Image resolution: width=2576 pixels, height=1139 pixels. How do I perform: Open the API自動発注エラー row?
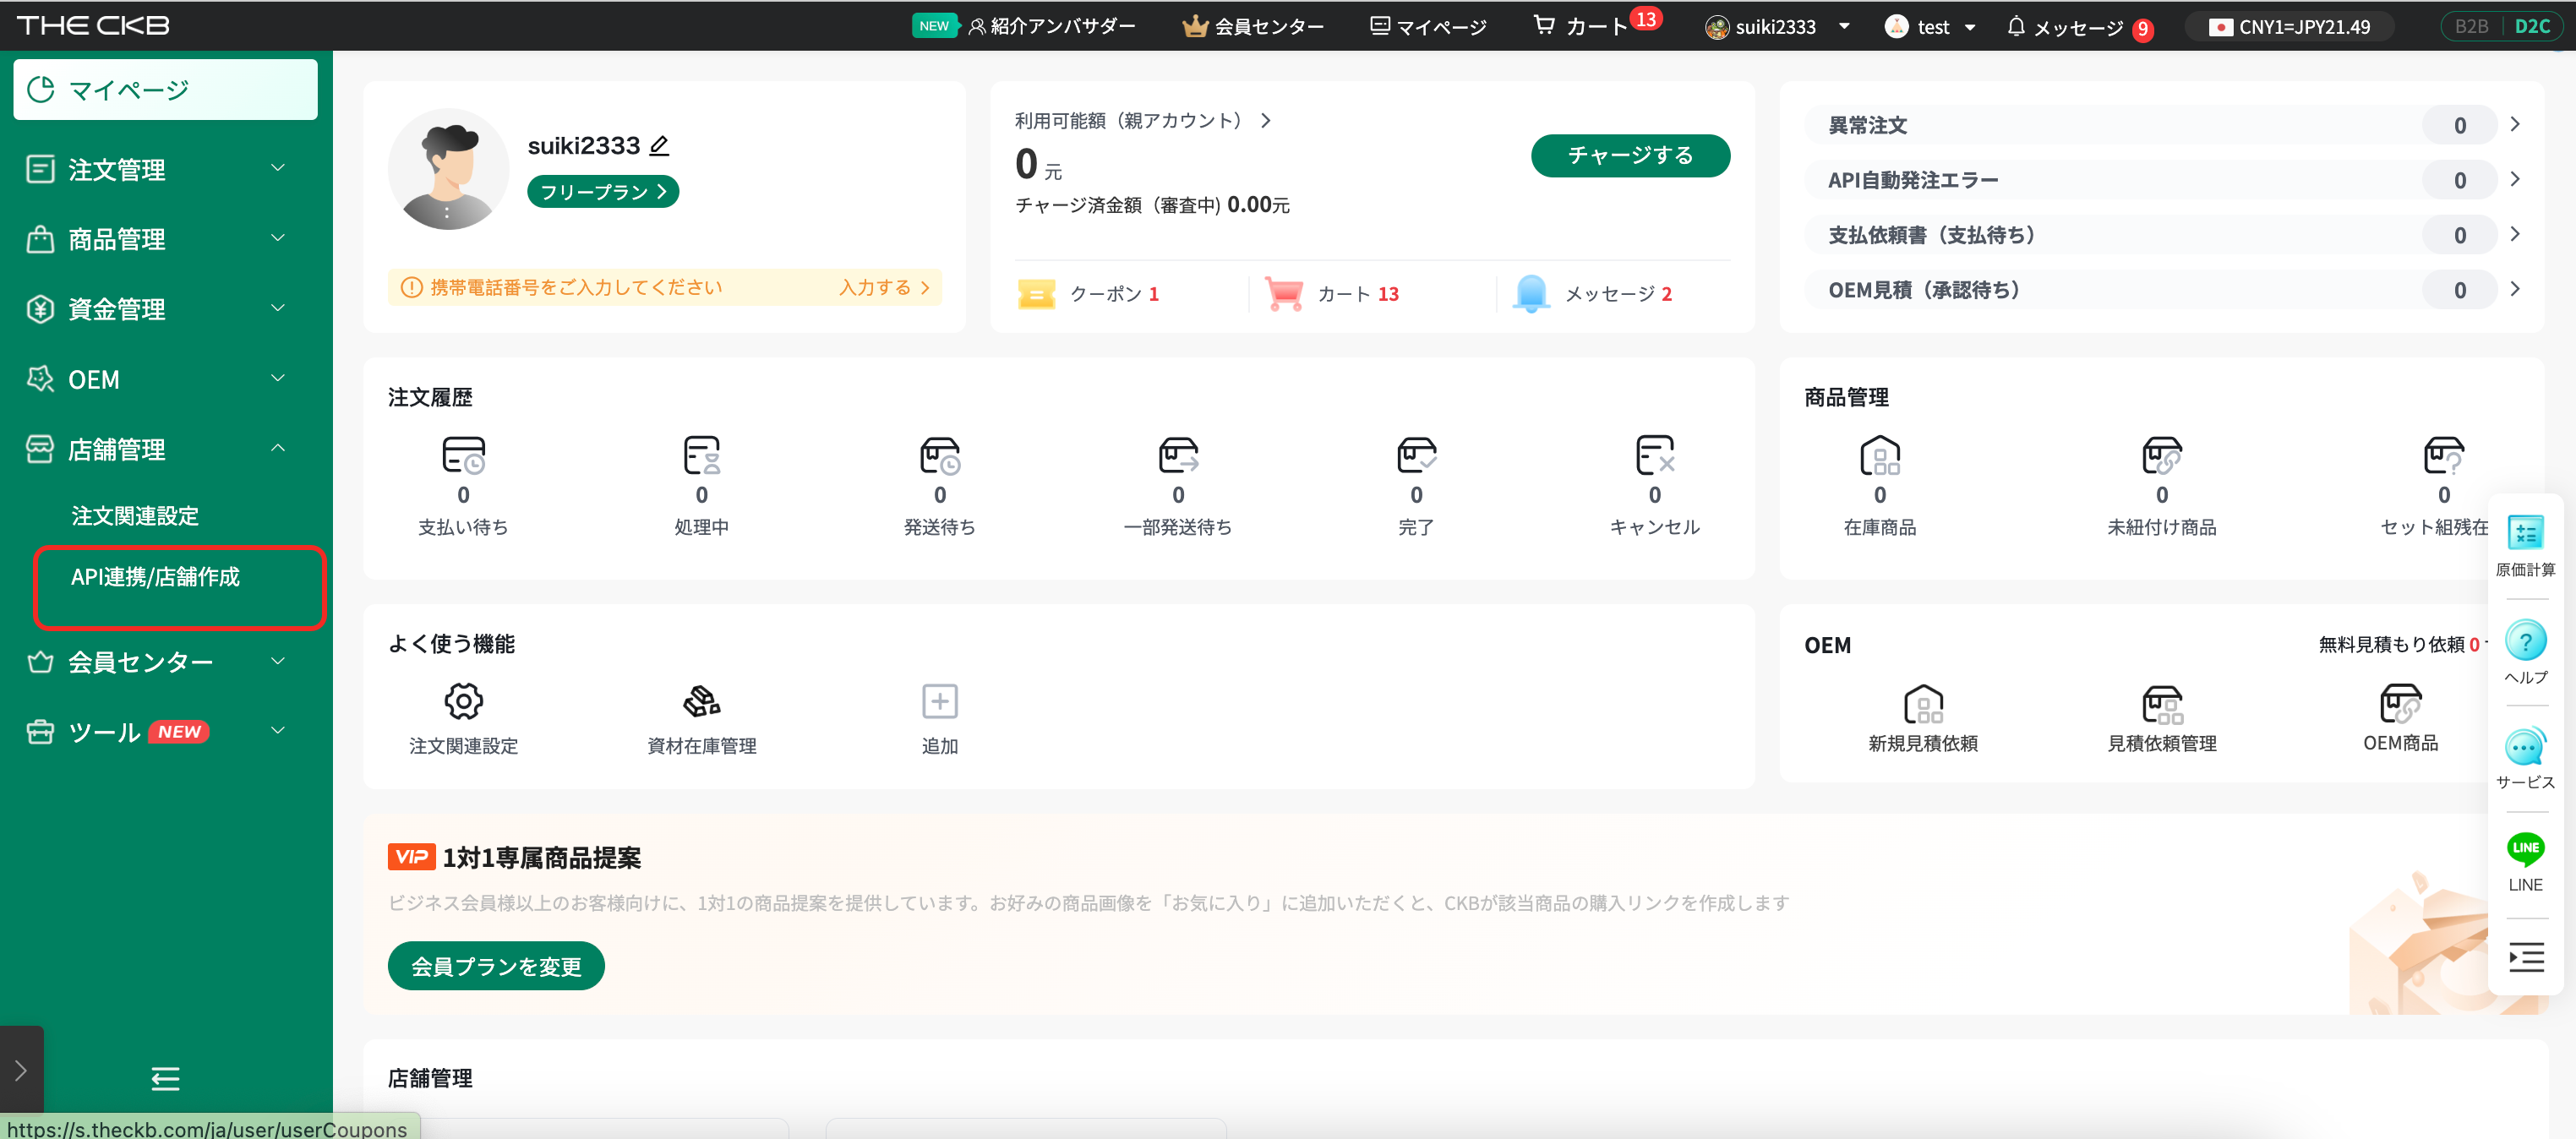pos(2161,180)
